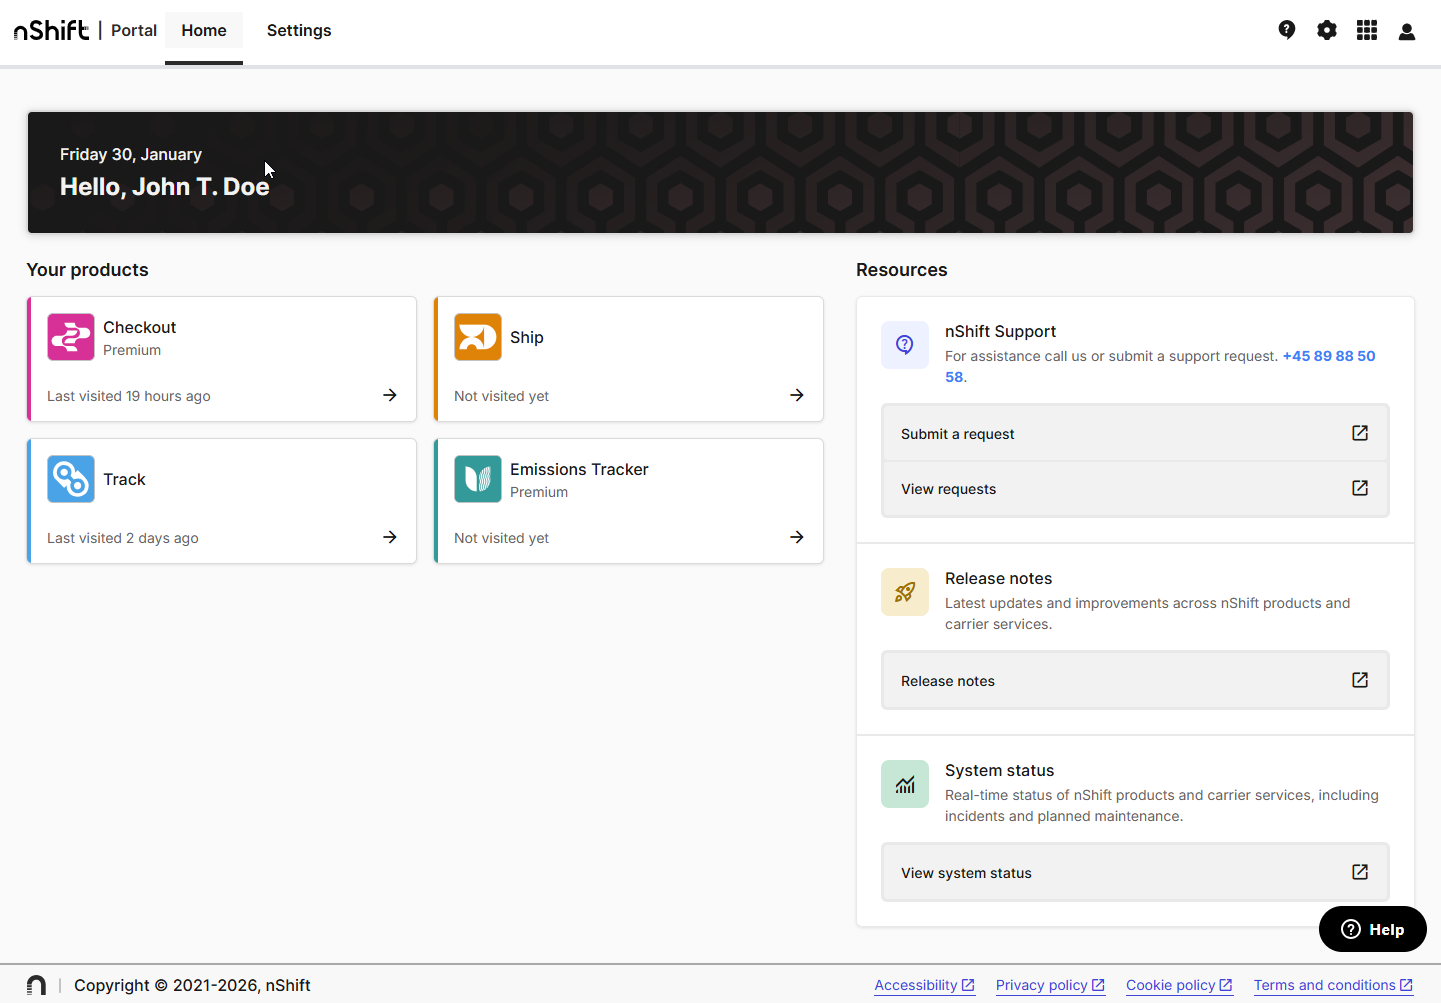
Task: Click the blue Track product icon
Action: click(71, 479)
